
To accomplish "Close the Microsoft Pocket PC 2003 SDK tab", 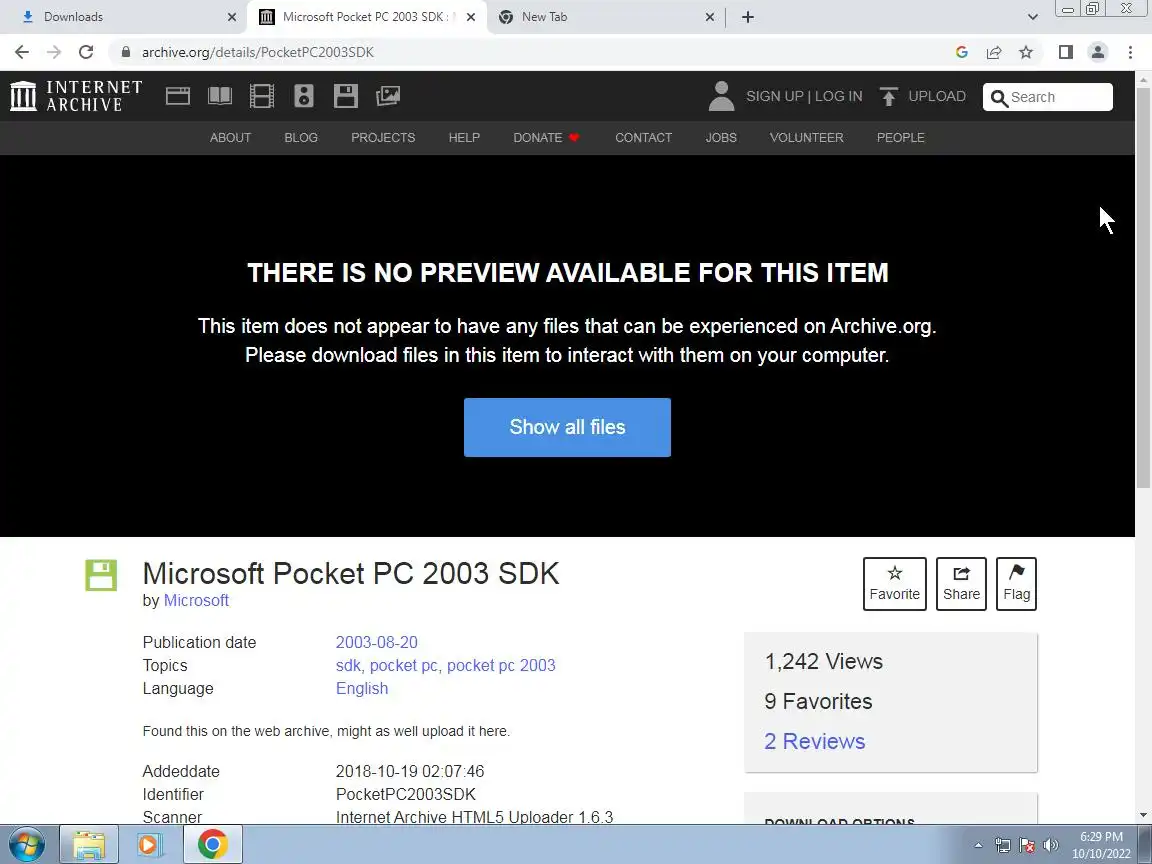I will pos(471,17).
